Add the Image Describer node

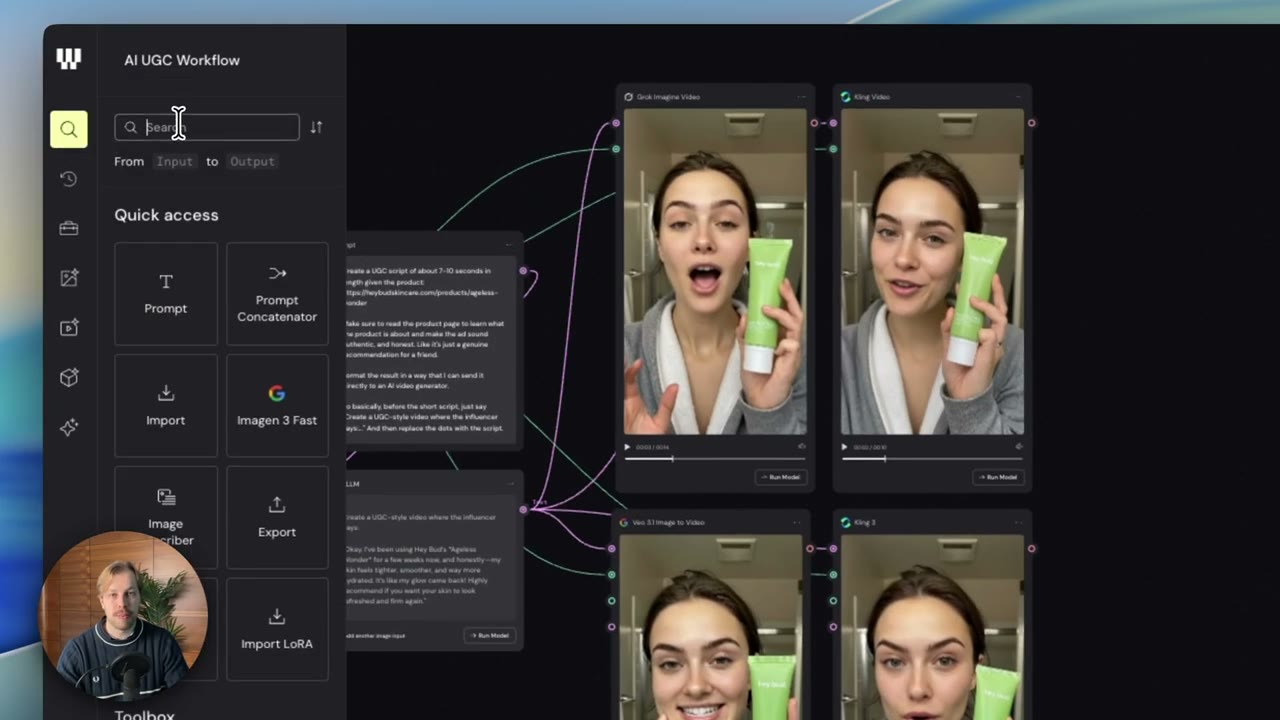point(166,518)
